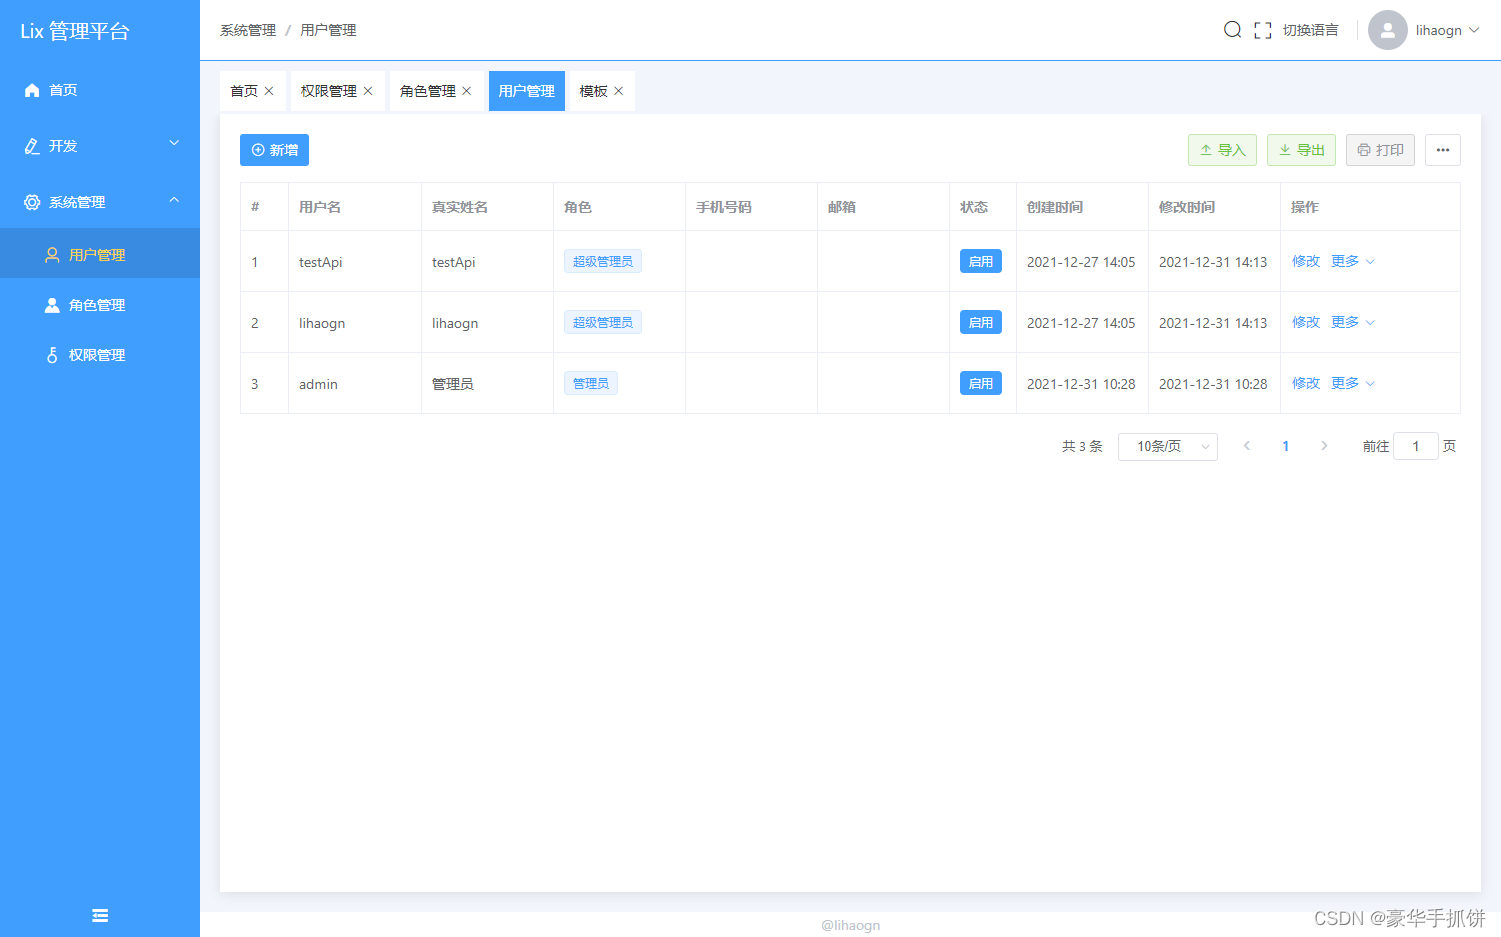
Task: Open the three-dots more options button
Action: pos(1443,150)
